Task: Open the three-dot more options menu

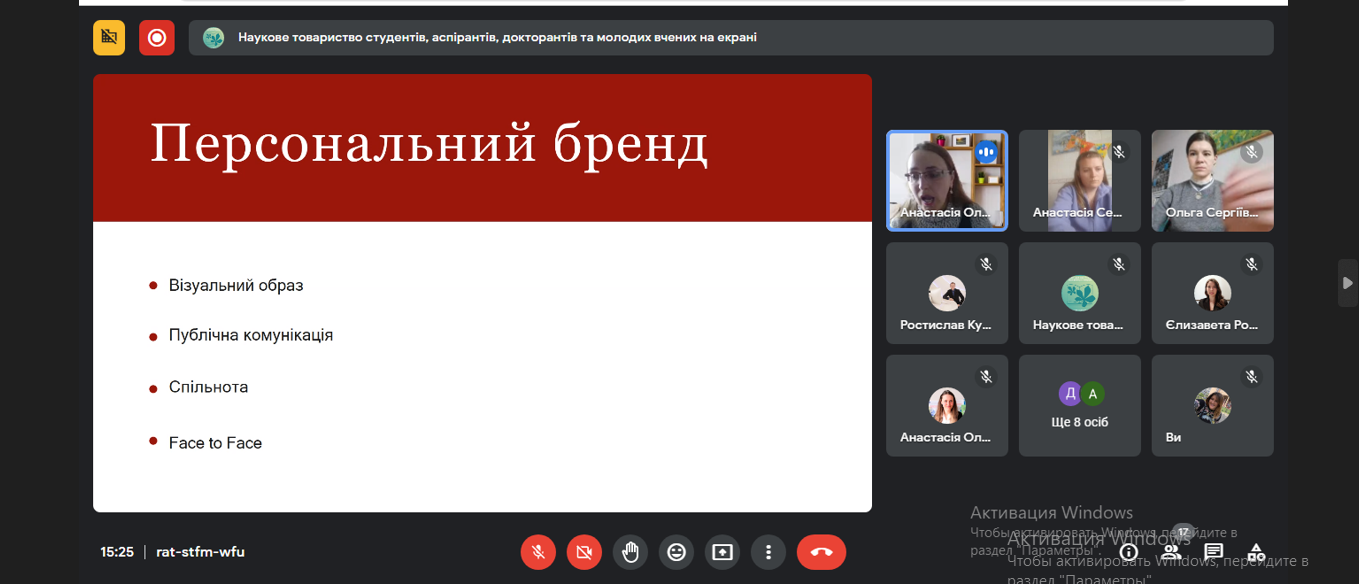Action: 768,552
